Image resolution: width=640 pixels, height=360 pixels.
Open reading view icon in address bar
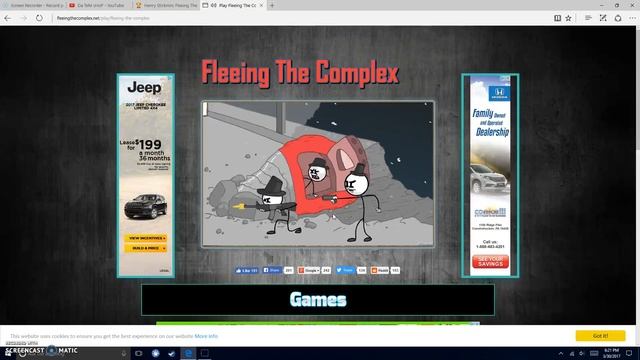(x=557, y=18)
